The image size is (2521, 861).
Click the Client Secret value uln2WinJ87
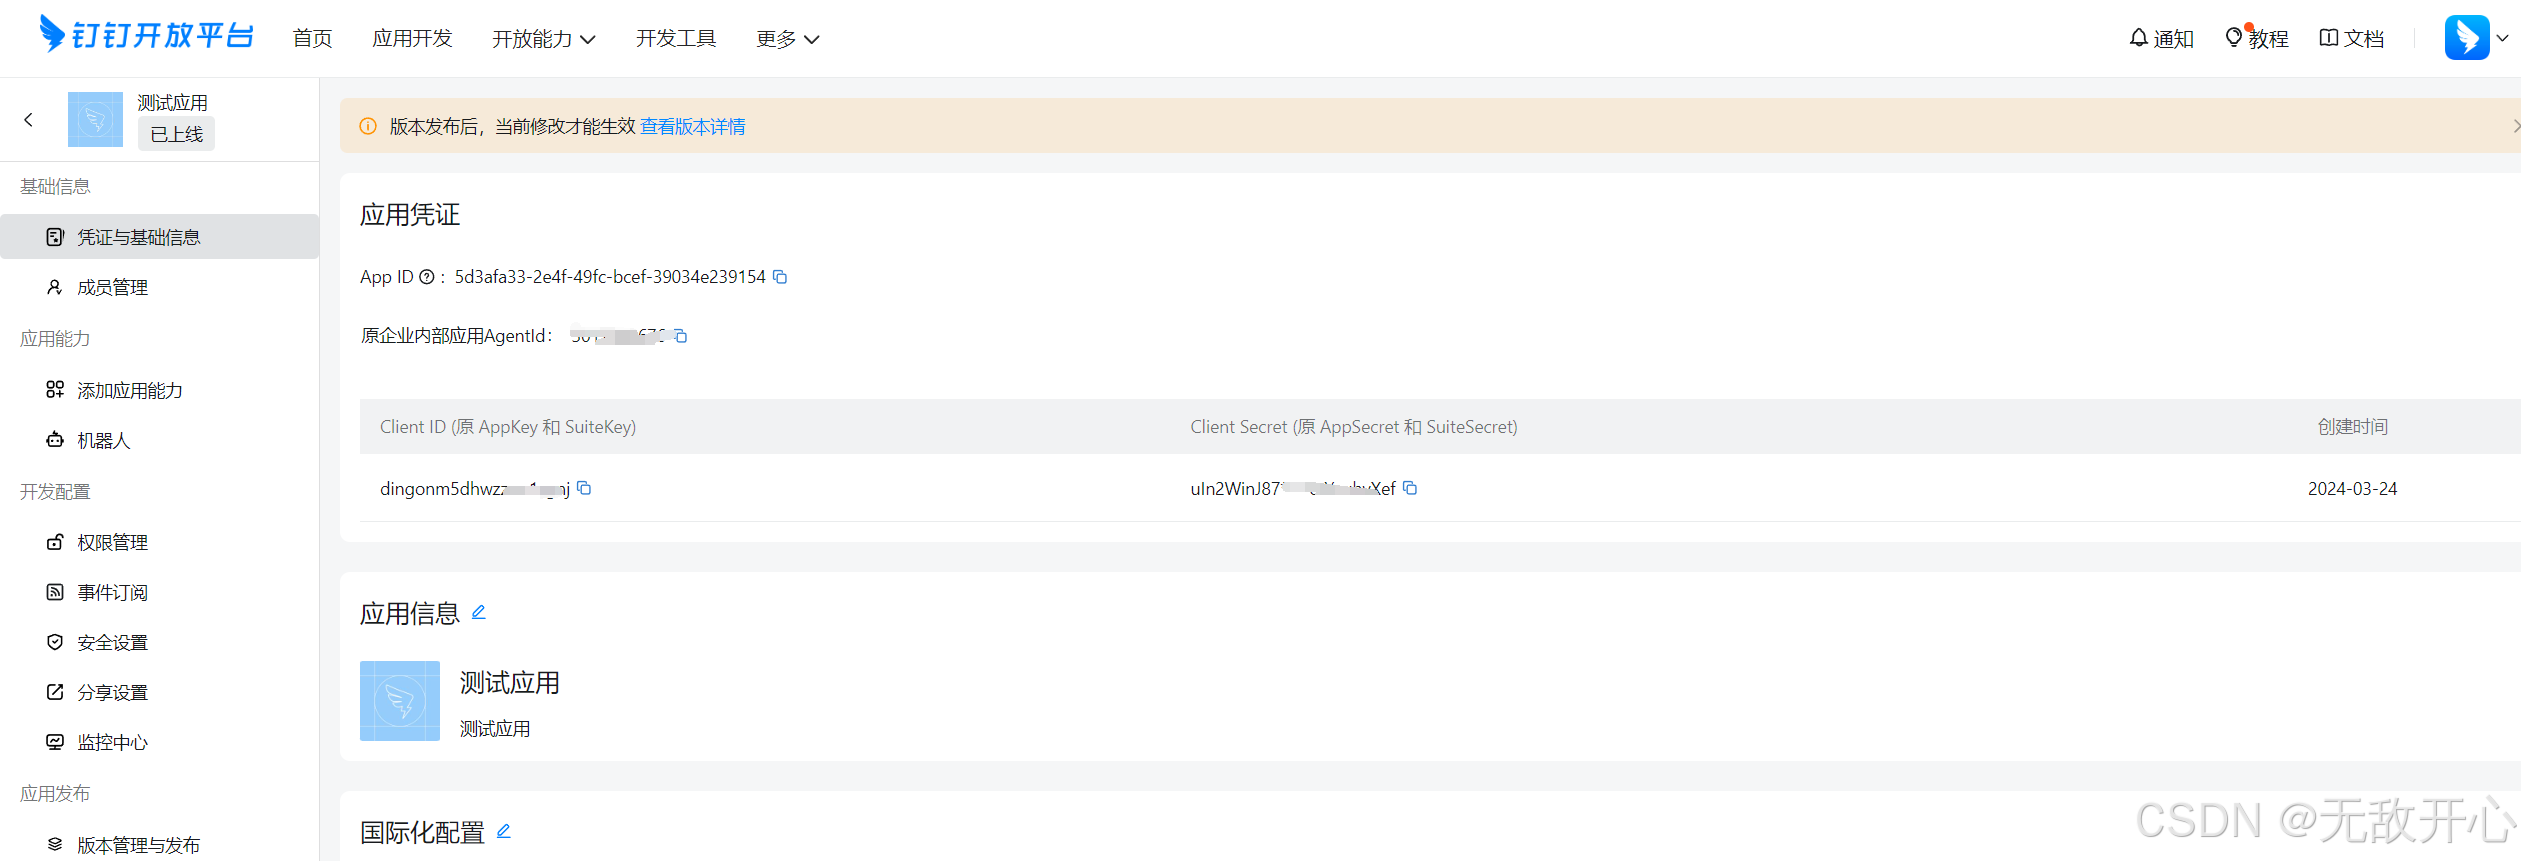1293,489
